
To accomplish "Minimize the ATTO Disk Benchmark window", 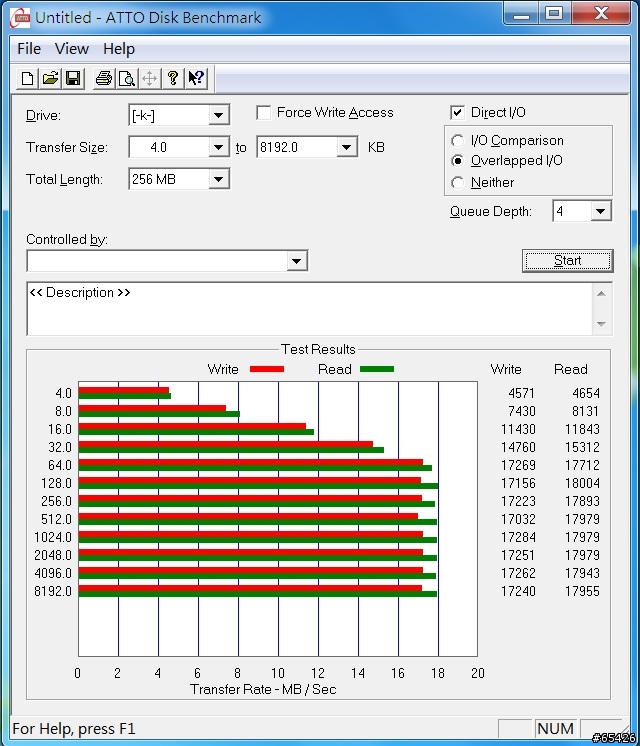I will 522,14.
